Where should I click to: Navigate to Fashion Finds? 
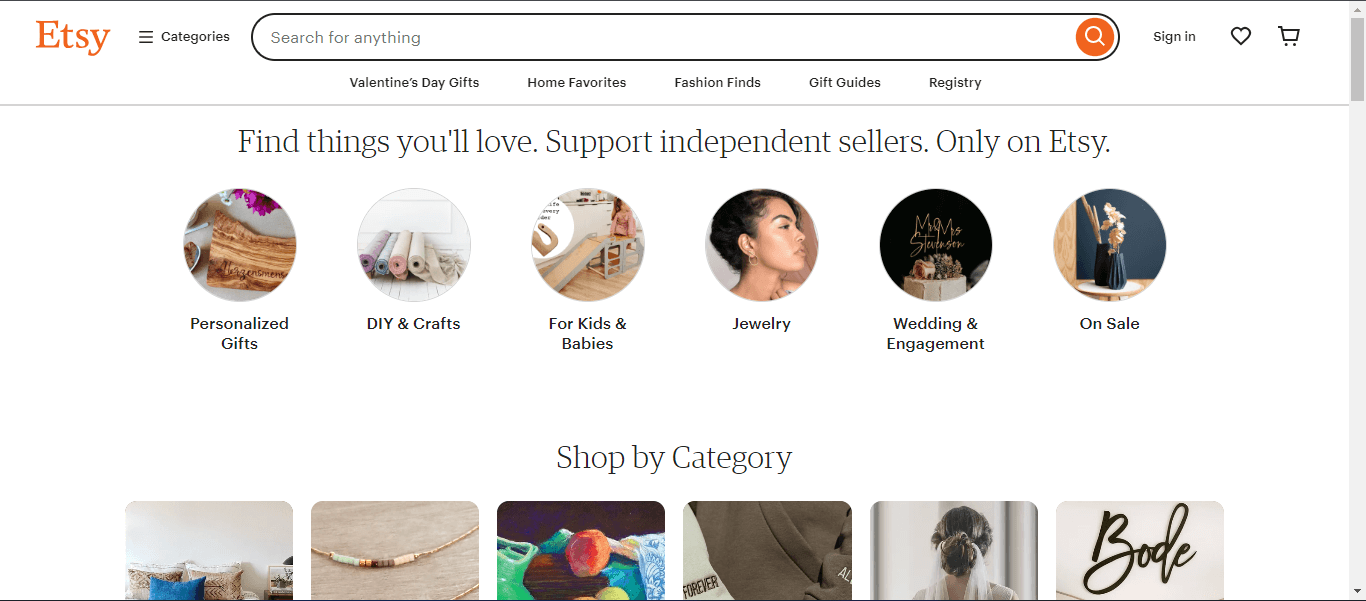[x=717, y=82]
